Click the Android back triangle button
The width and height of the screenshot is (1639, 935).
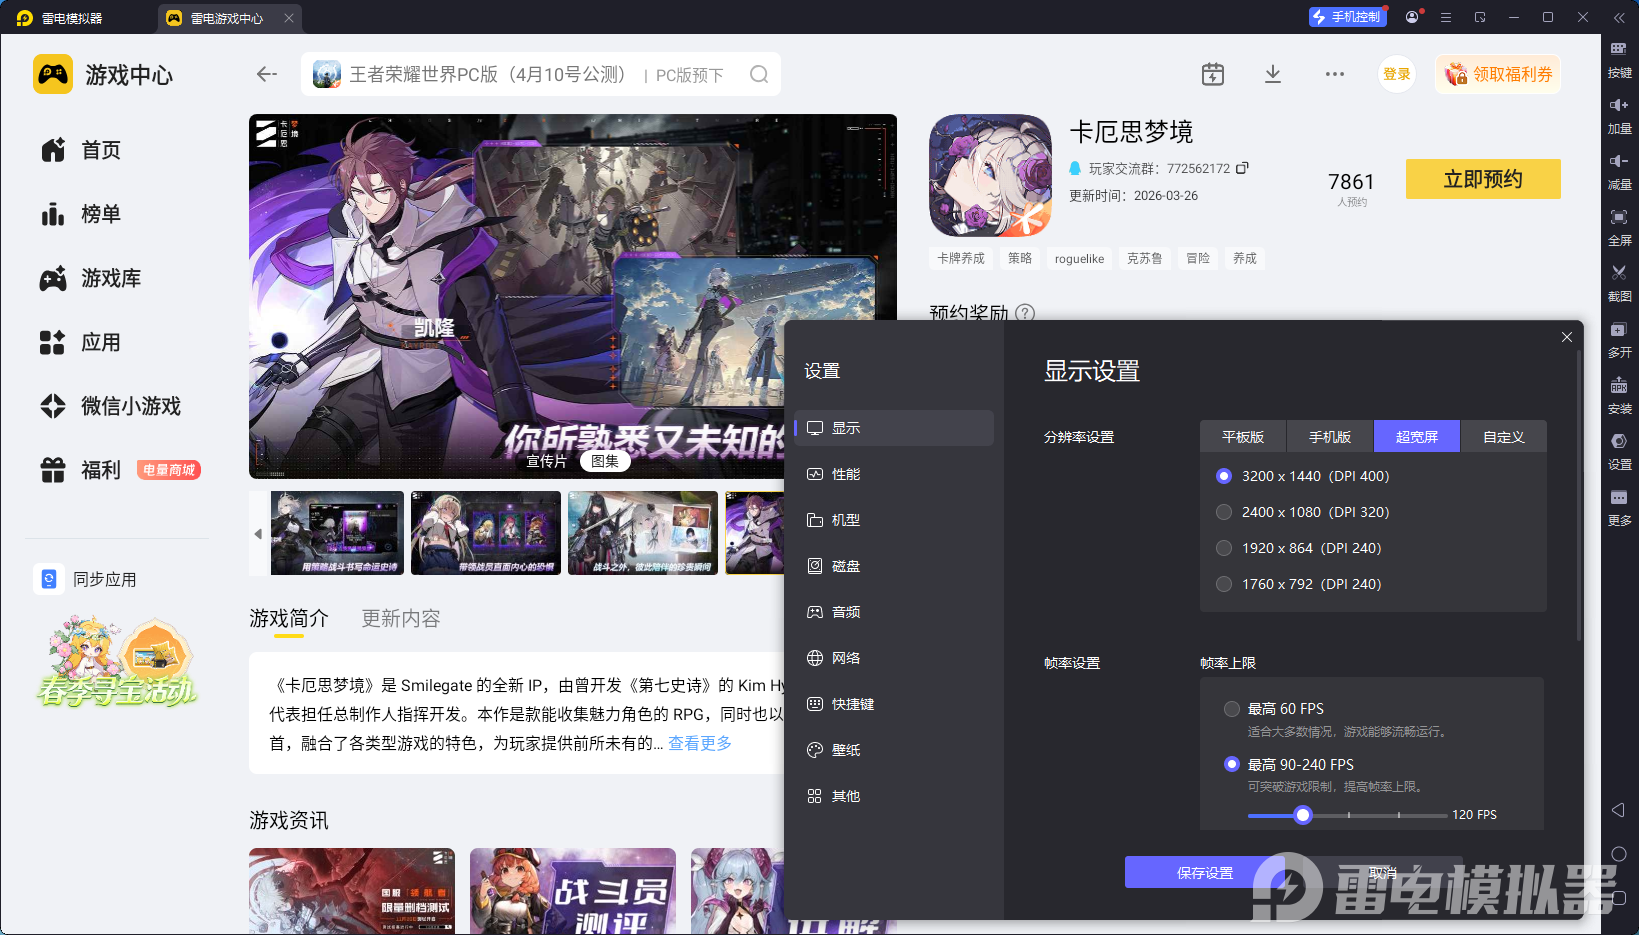pyautogui.click(x=1618, y=810)
